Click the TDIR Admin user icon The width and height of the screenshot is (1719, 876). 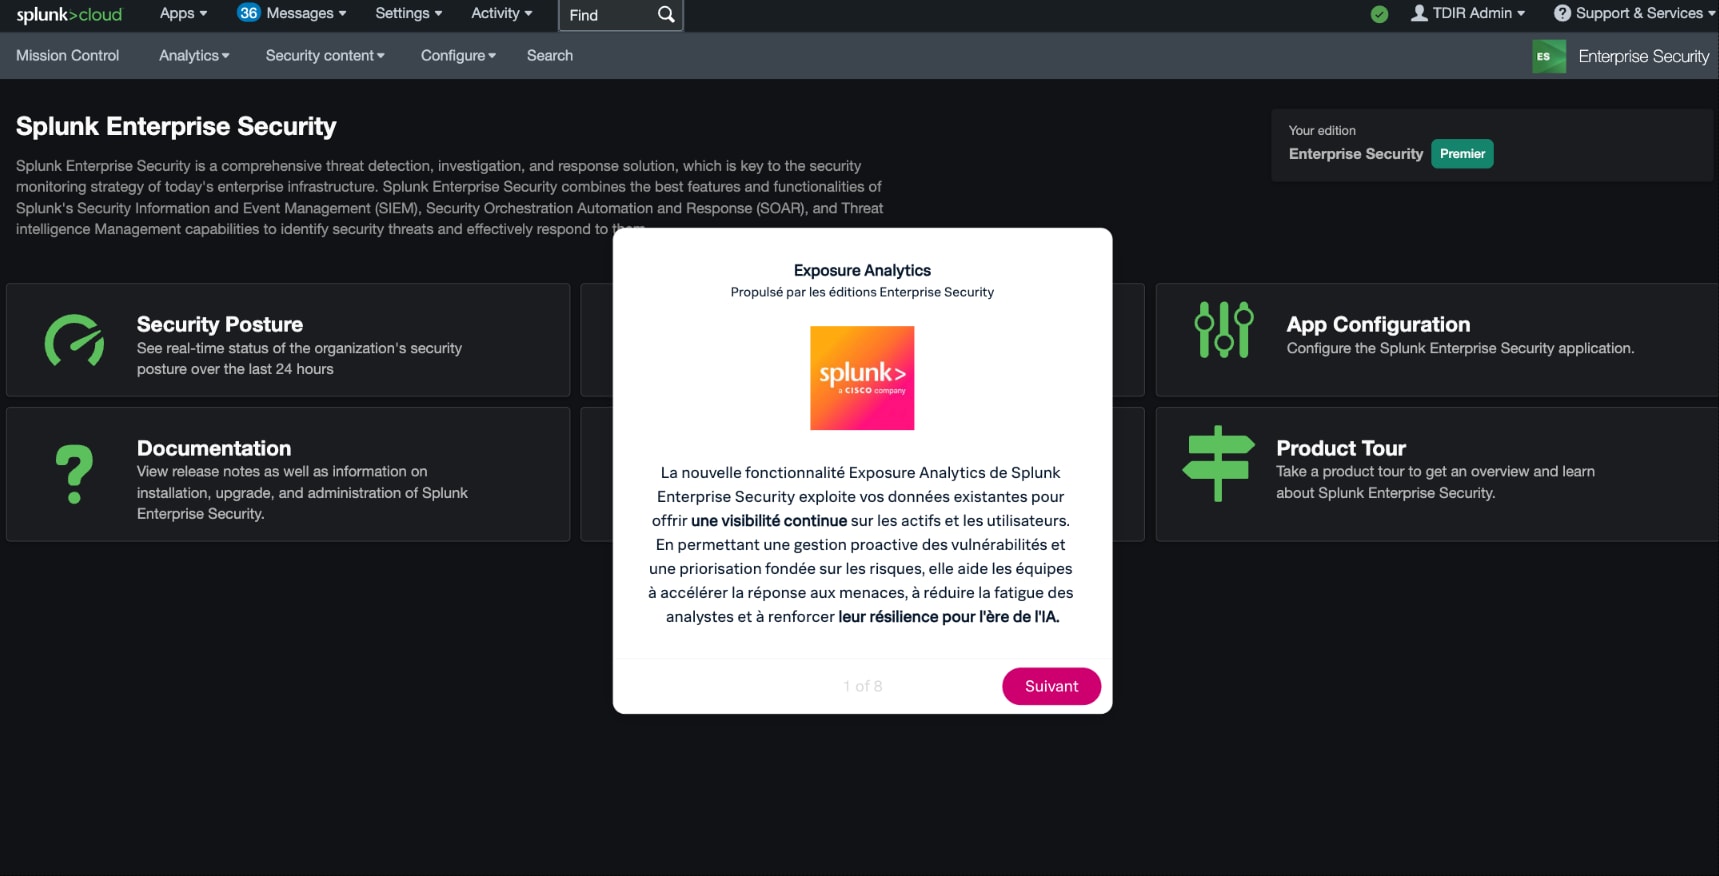[1419, 13]
